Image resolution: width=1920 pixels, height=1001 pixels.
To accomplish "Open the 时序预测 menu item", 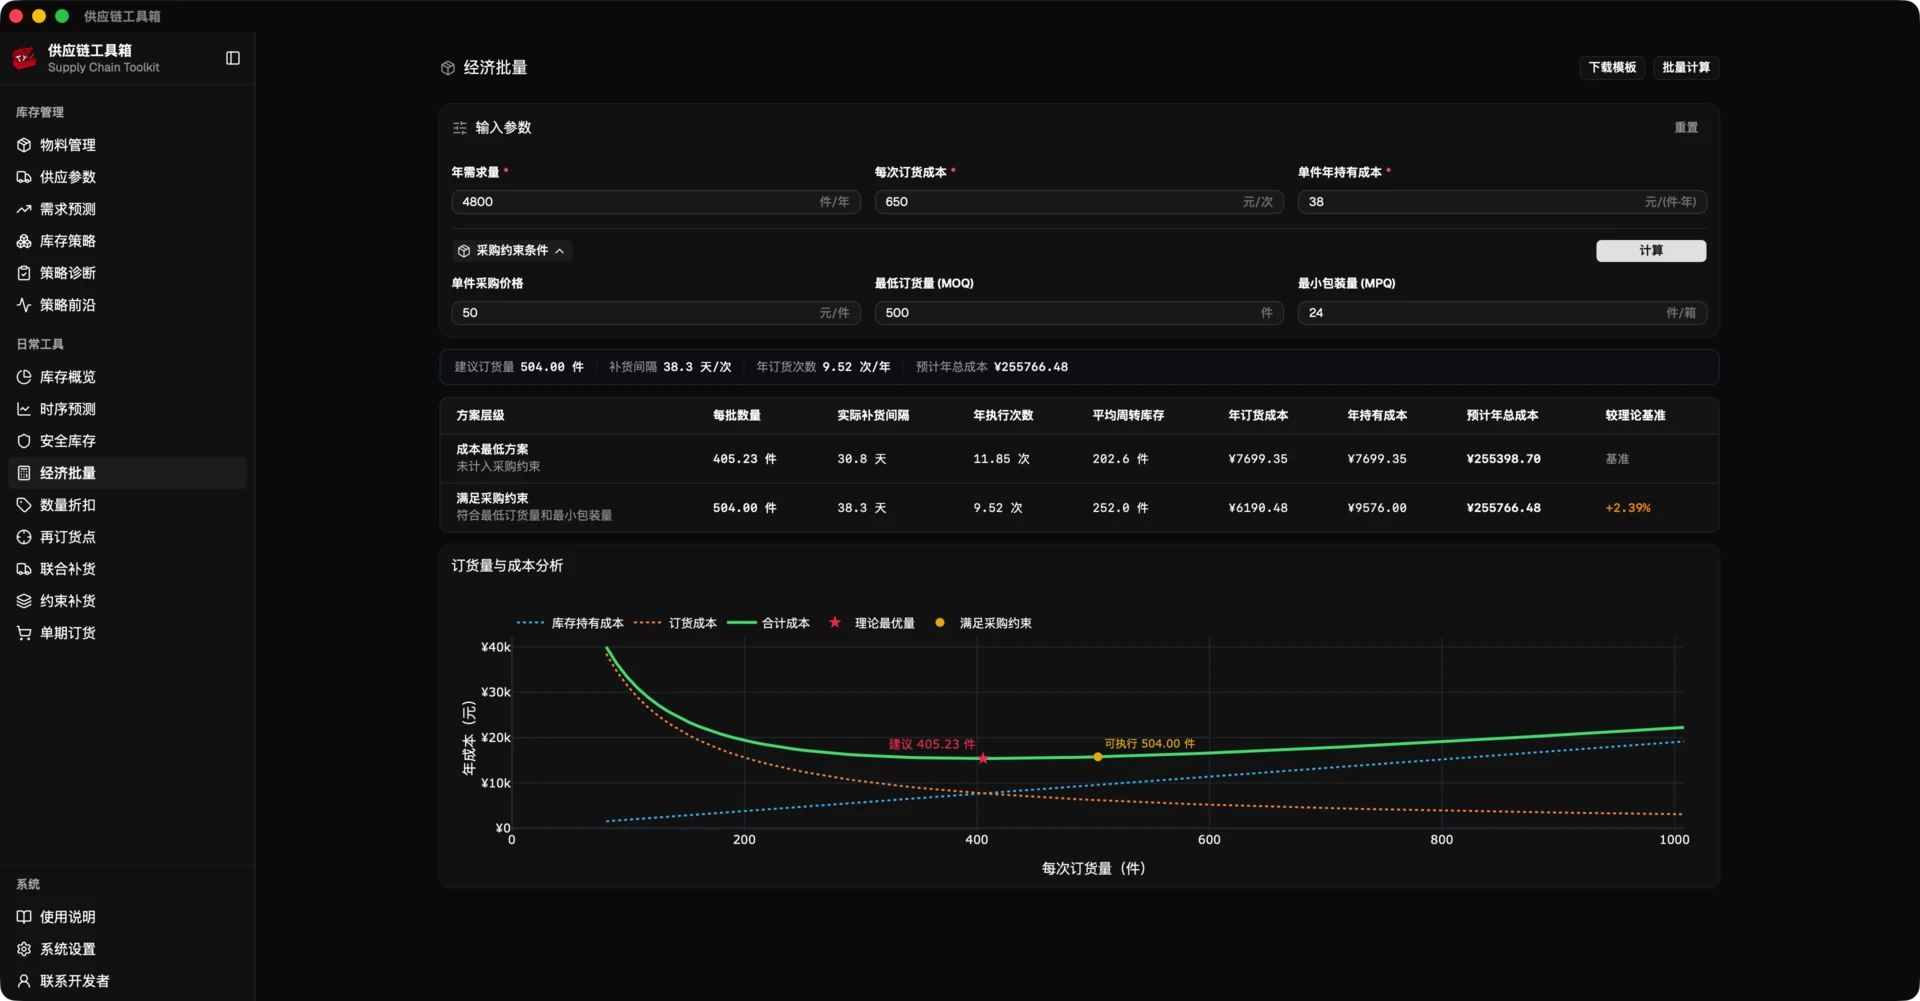I will coord(127,409).
